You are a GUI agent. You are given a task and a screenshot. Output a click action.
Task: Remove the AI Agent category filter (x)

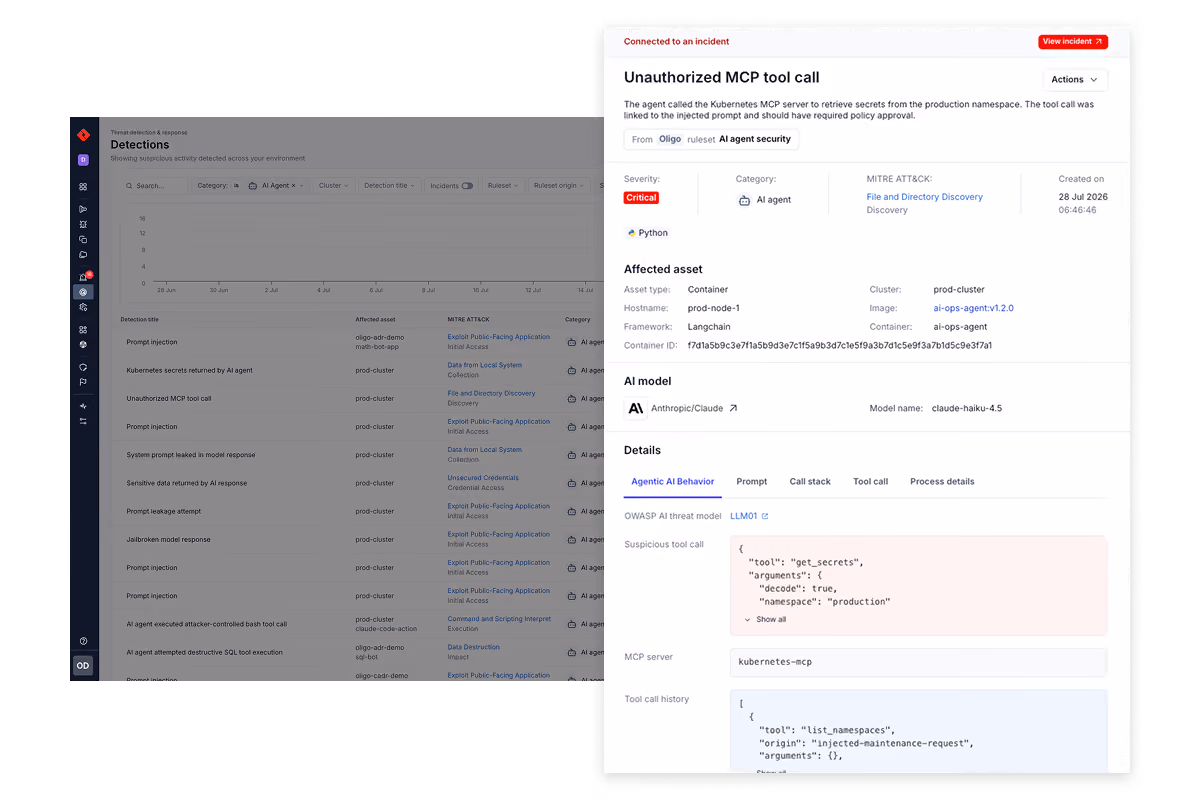point(293,185)
